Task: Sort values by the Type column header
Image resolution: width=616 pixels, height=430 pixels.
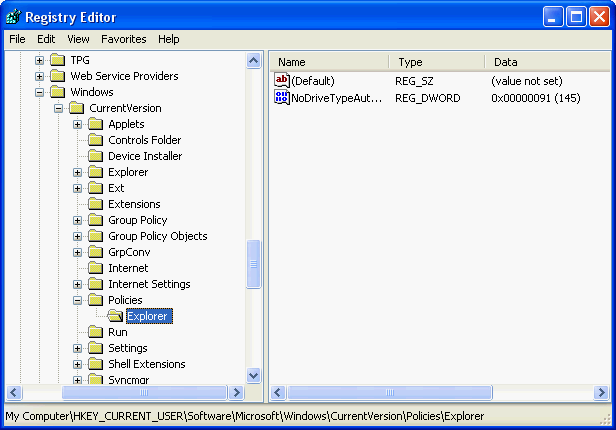Action: (x=436, y=62)
